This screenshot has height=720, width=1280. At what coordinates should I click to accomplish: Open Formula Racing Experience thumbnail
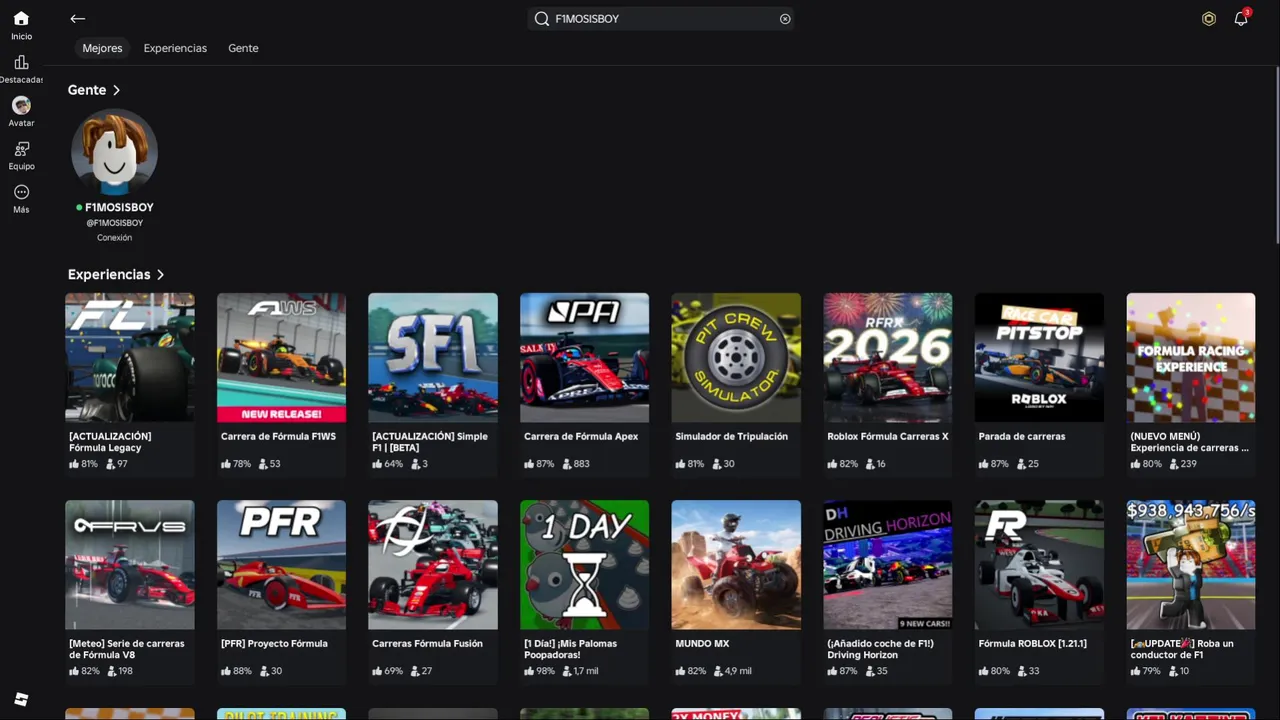point(1191,357)
